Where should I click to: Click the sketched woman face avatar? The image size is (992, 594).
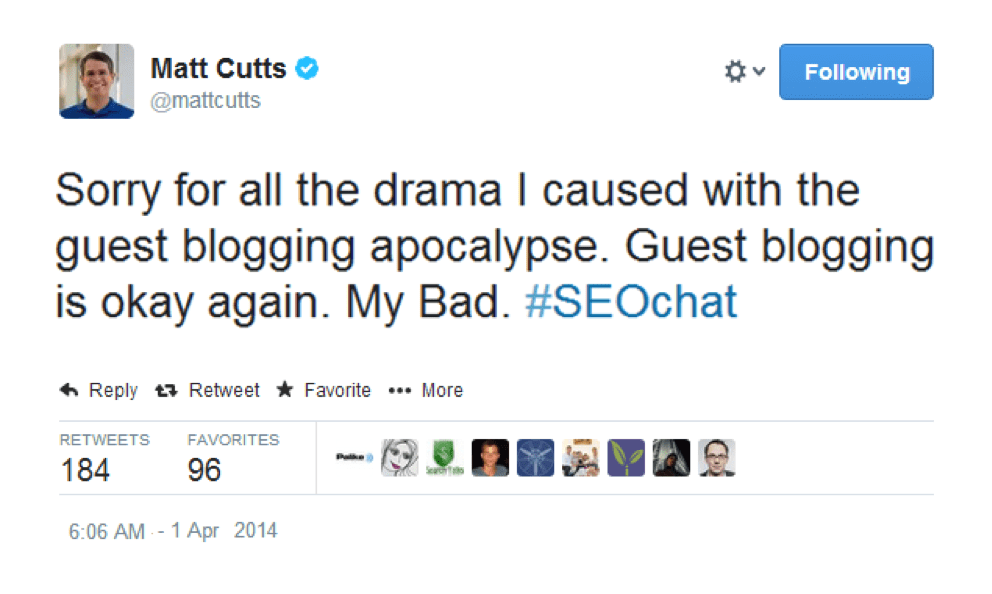399,458
